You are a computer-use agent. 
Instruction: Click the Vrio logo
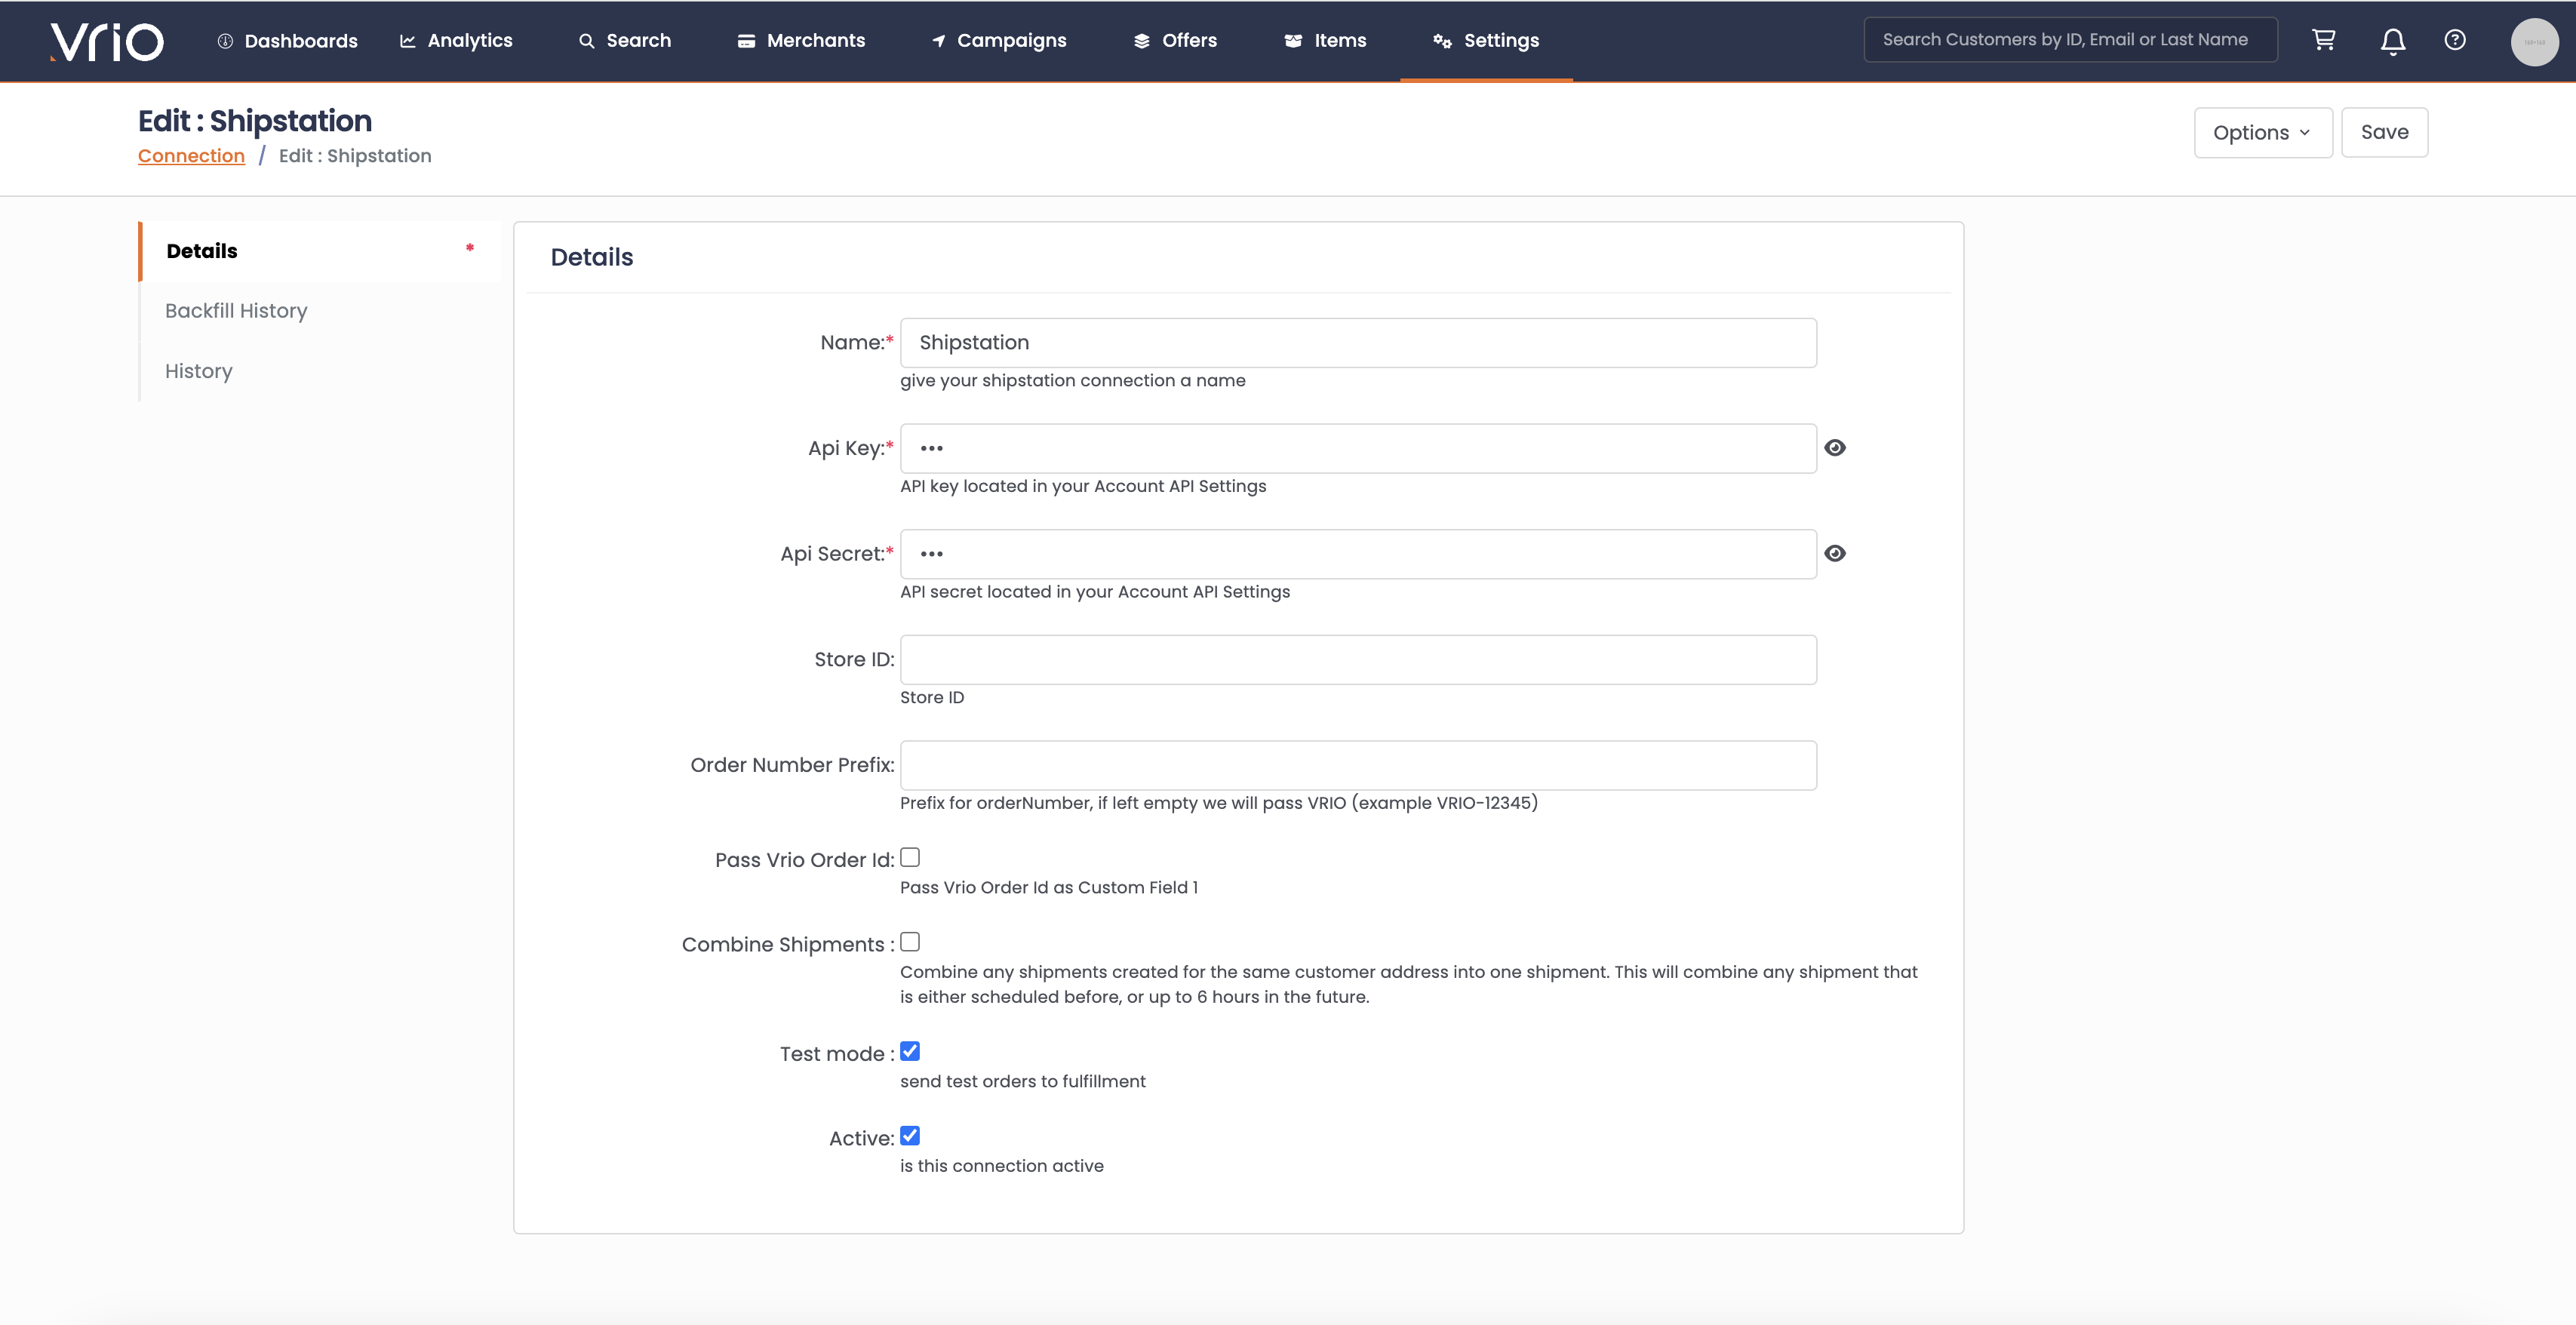click(x=107, y=41)
